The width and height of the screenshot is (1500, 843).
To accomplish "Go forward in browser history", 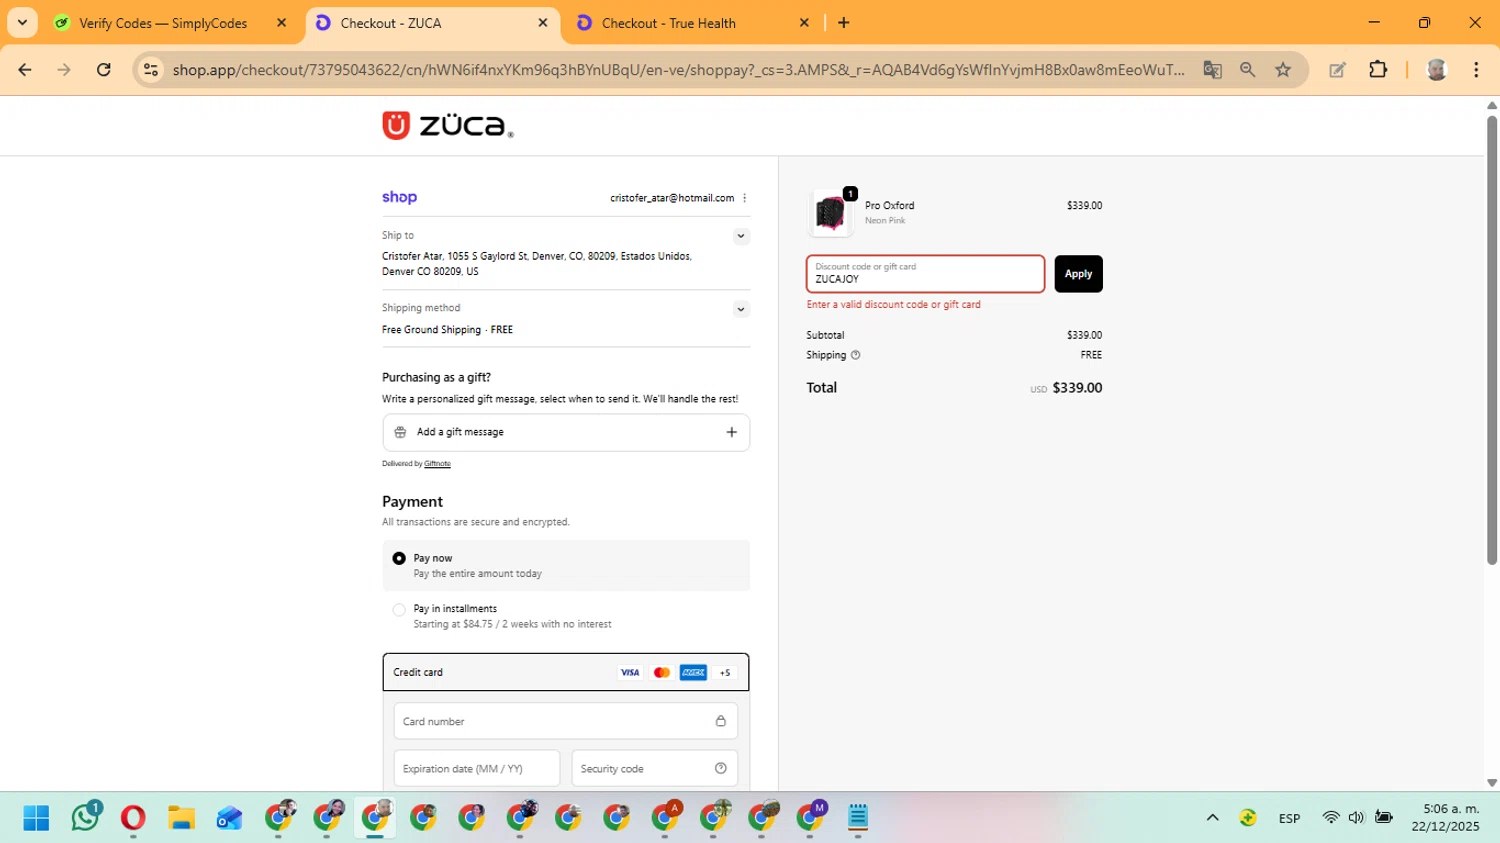I will click(64, 70).
